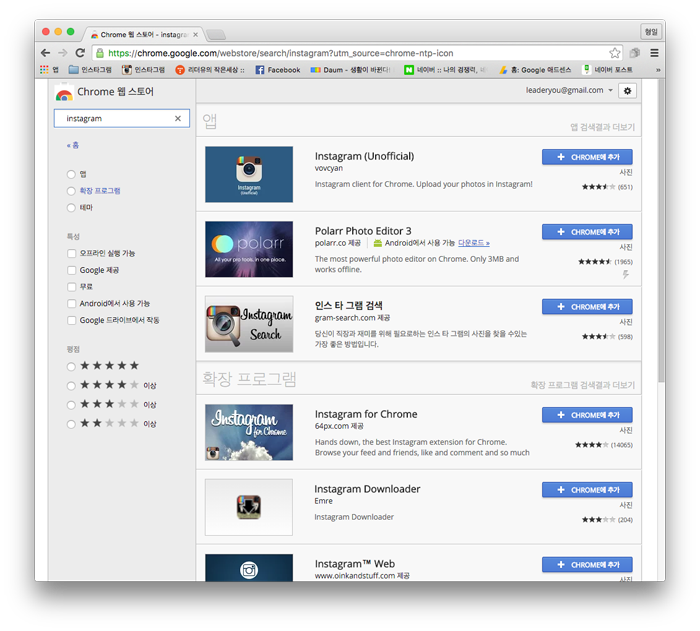The height and width of the screenshot is (631, 700).
Task: Open the 인스타그램 bookmarks folder
Action: pos(90,70)
